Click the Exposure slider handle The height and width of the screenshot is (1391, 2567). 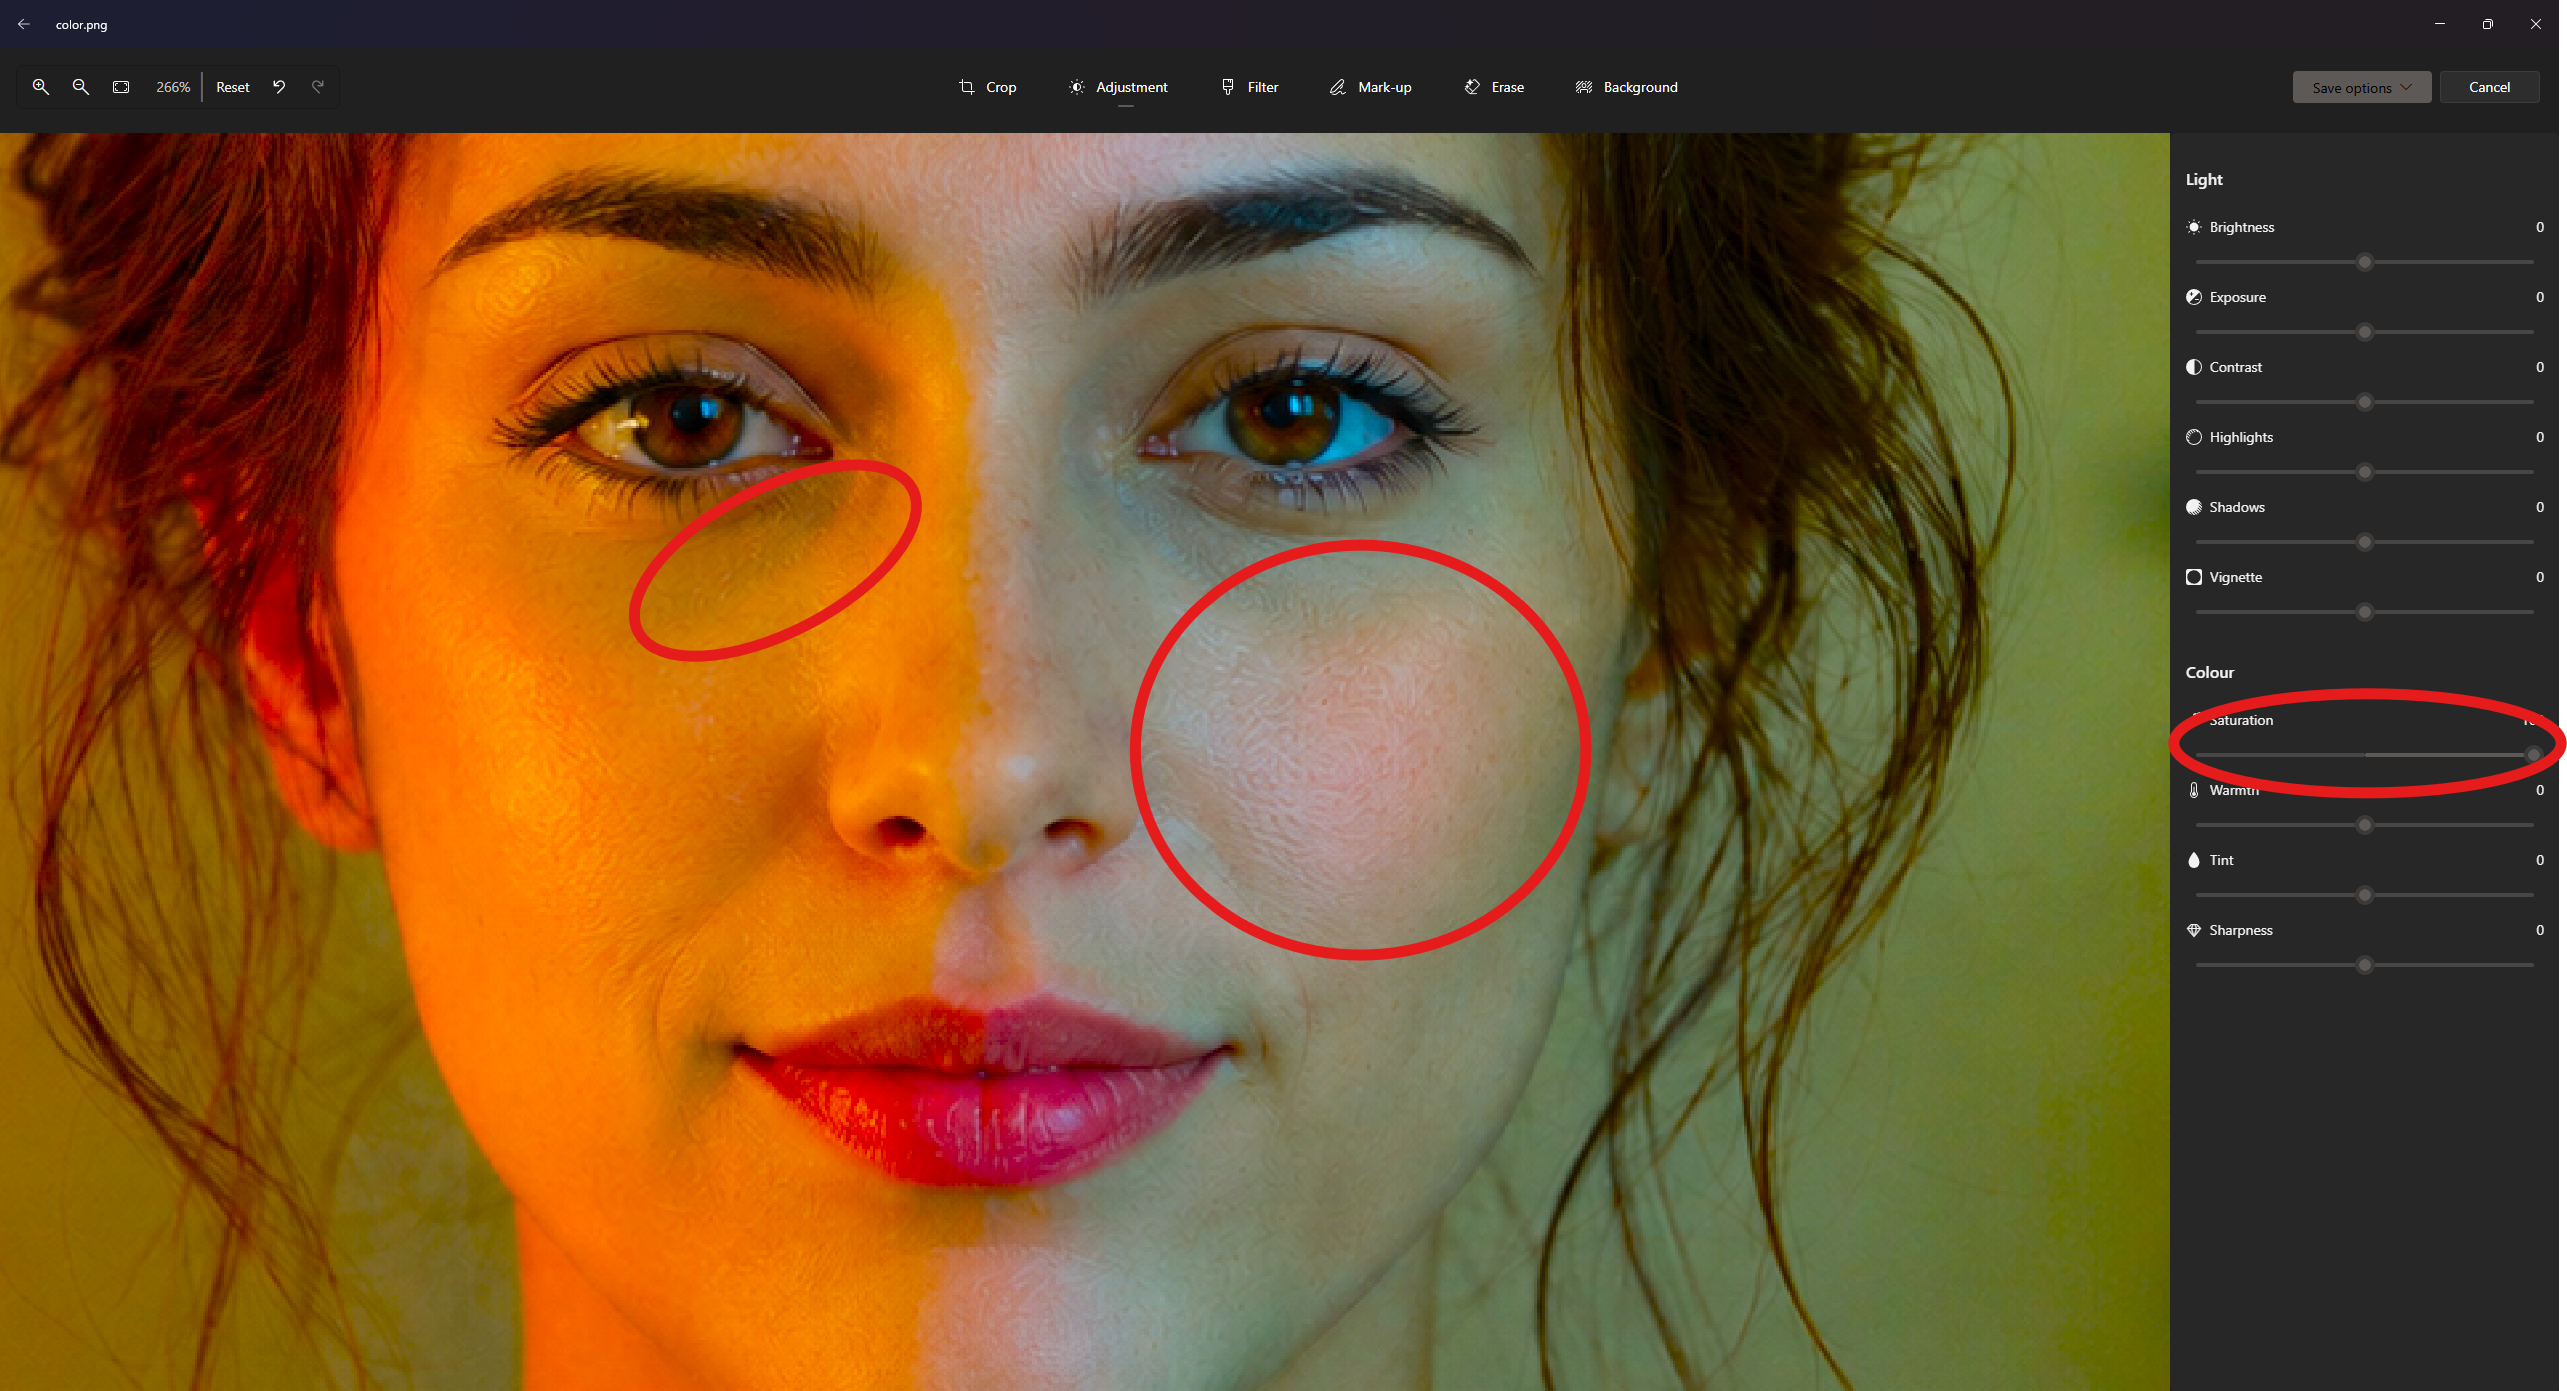point(2364,332)
